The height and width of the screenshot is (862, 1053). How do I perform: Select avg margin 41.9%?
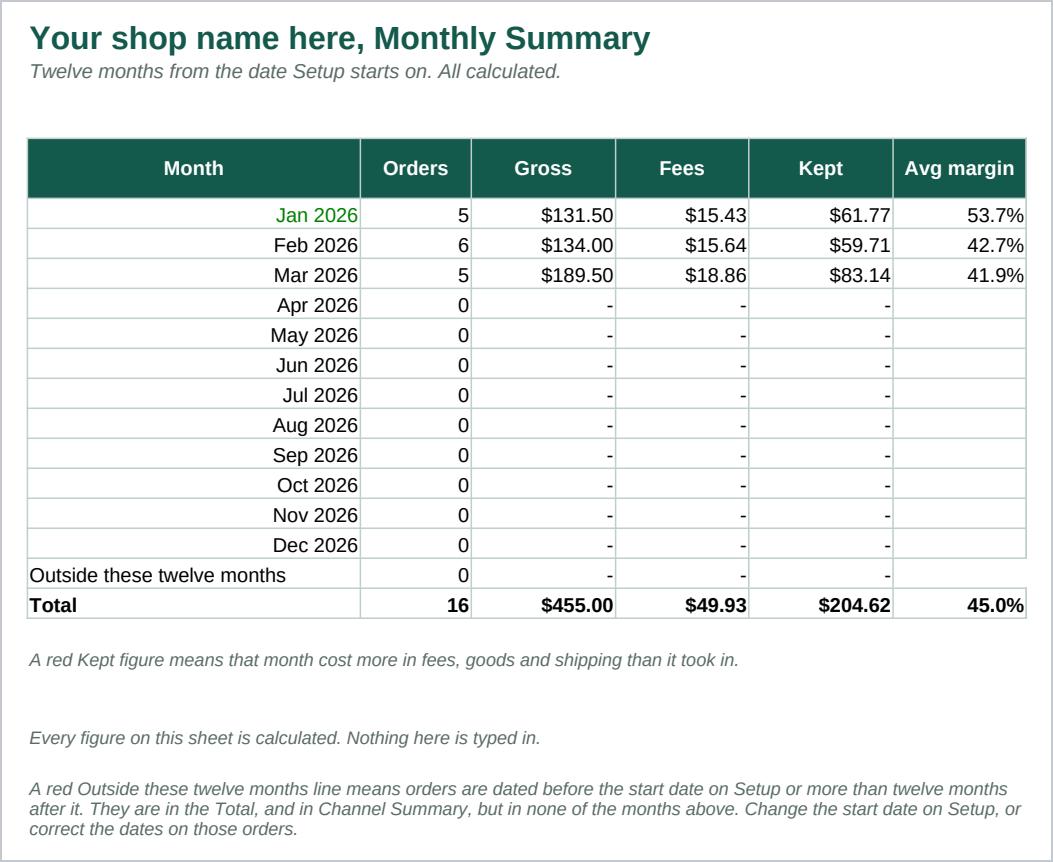pyautogui.click(x=960, y=275)
